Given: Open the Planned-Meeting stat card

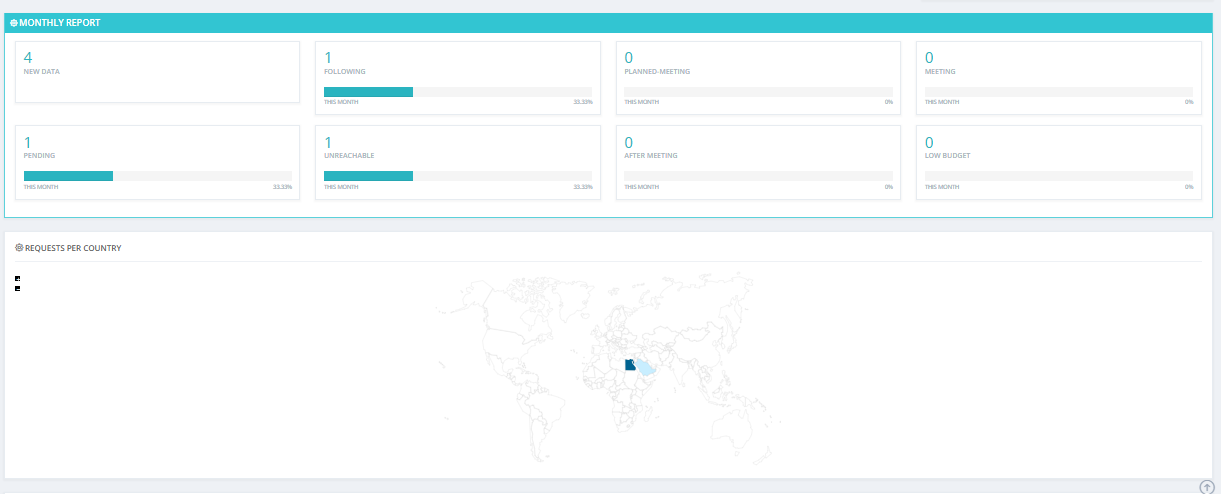Looking at the screenshot, I should click(x=758, y=78).
